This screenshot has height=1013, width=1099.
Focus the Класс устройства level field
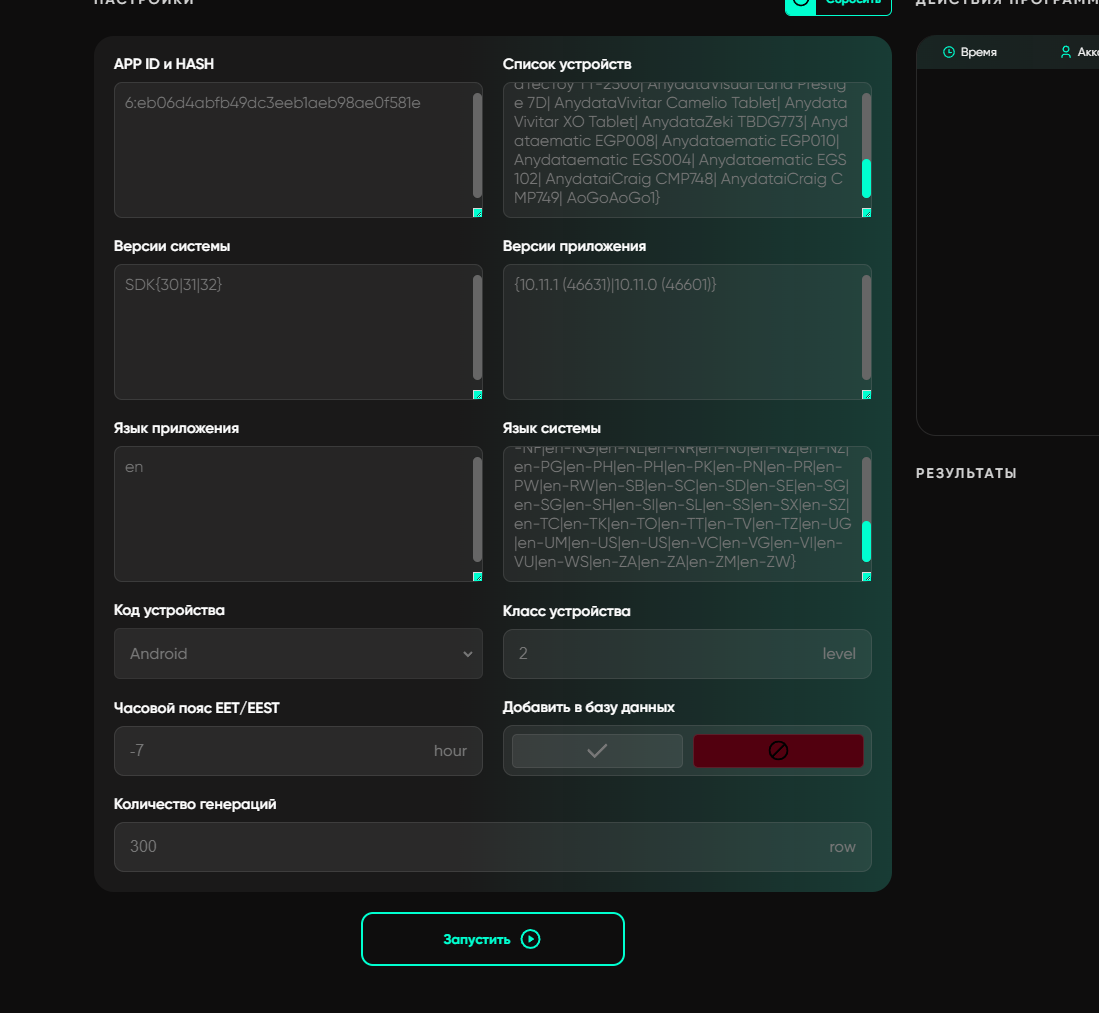(x=660, y=654)
